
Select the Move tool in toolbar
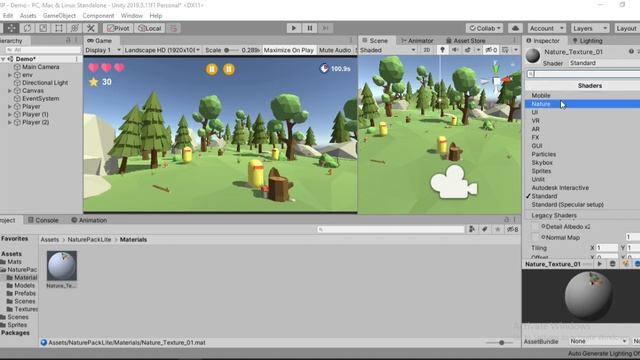[11, 28]
